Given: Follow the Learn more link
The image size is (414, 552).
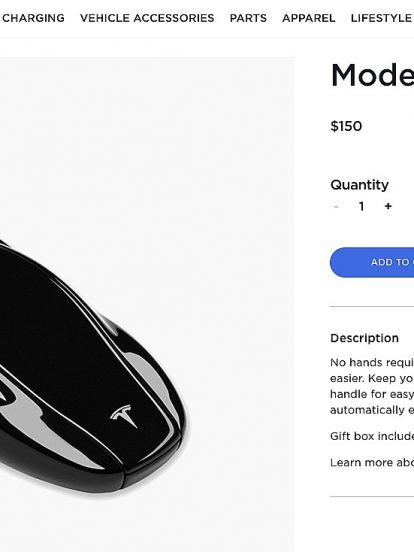Looking at the screenshot, I should pos(372,463).
